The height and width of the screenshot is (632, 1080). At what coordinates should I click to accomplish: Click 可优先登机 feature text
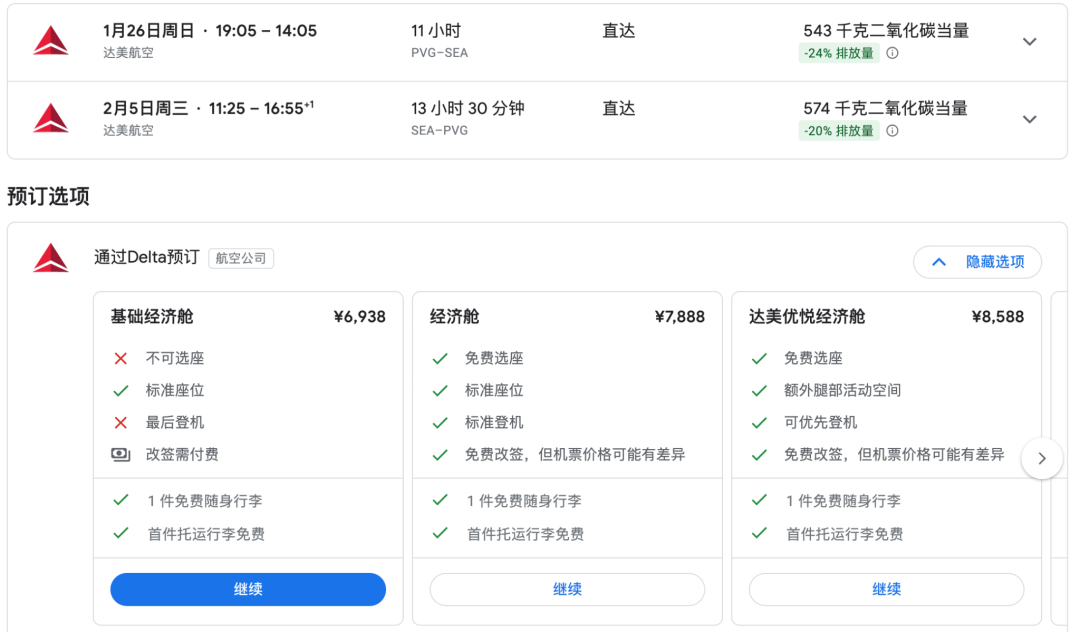pos(820,423)
